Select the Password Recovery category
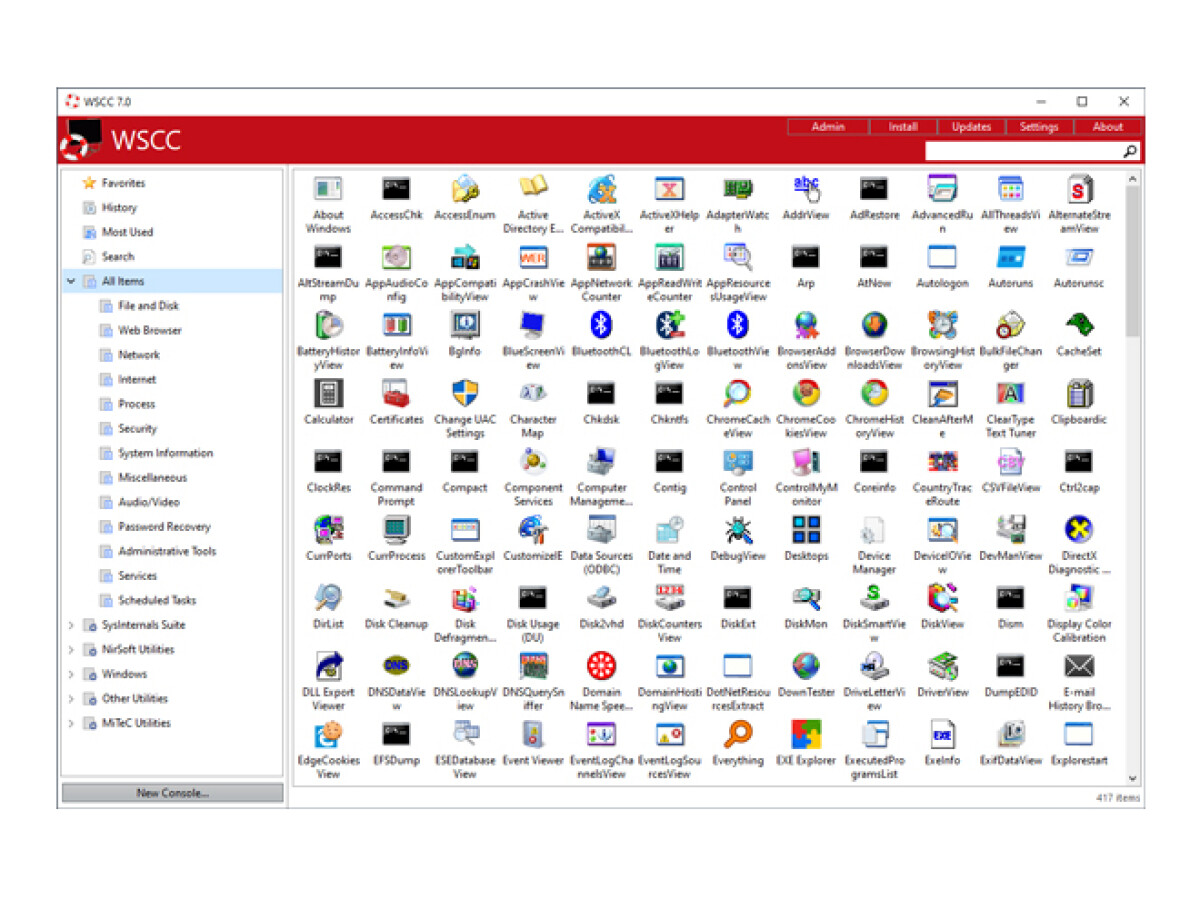 [x=164, y=527]
